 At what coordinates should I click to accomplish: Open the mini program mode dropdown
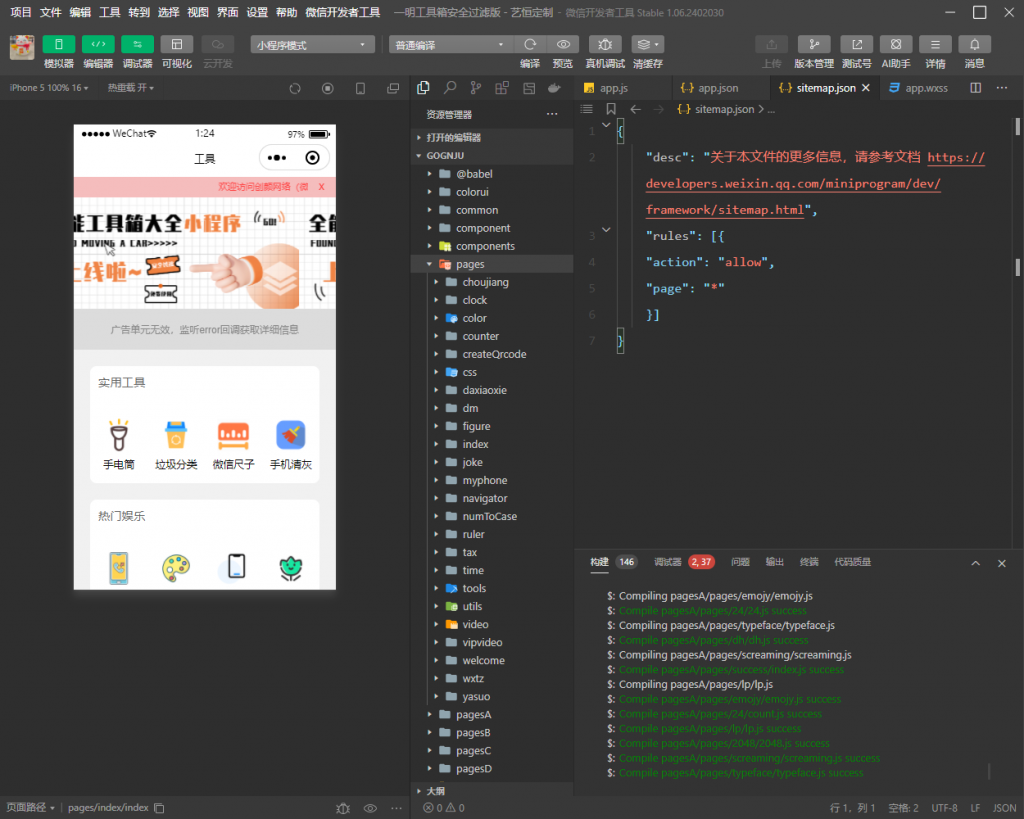coord(312,44)
